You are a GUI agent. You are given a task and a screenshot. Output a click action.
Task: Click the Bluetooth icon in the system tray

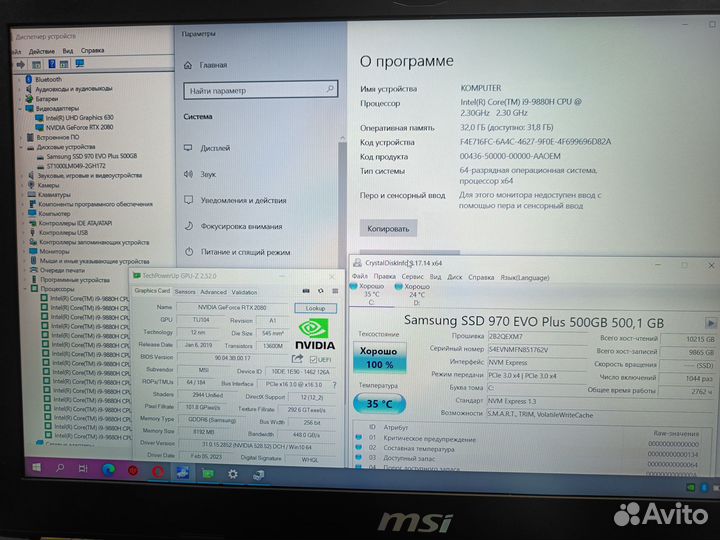click(704, 487)
